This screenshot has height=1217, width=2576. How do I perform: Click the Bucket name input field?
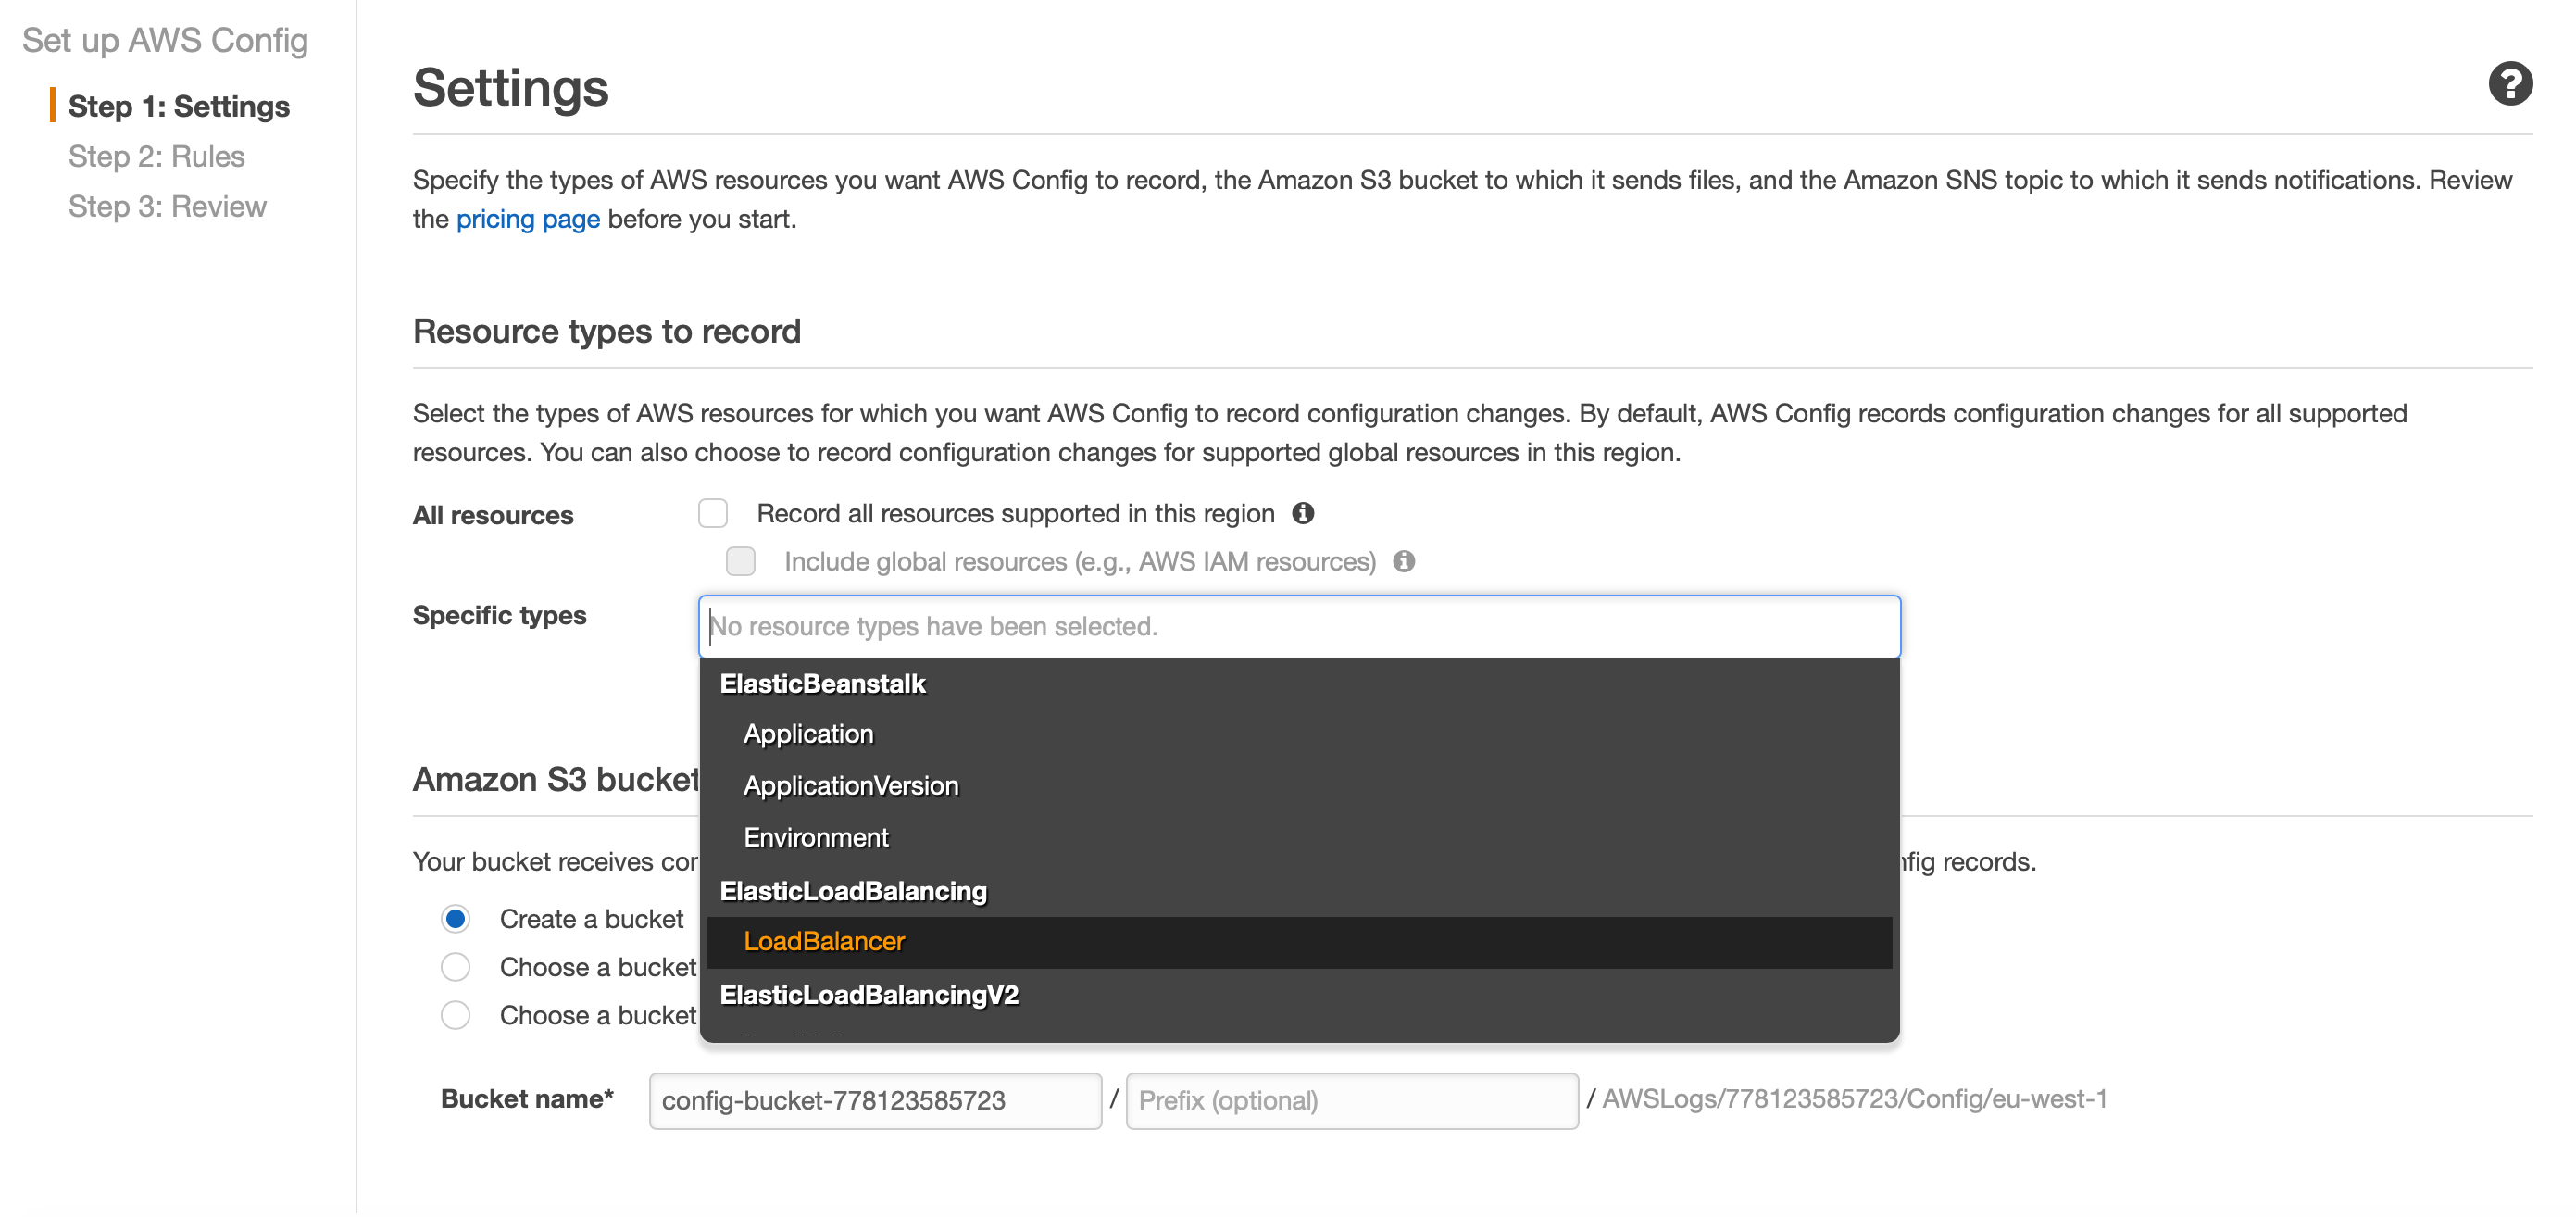(x=874, y=1100)
